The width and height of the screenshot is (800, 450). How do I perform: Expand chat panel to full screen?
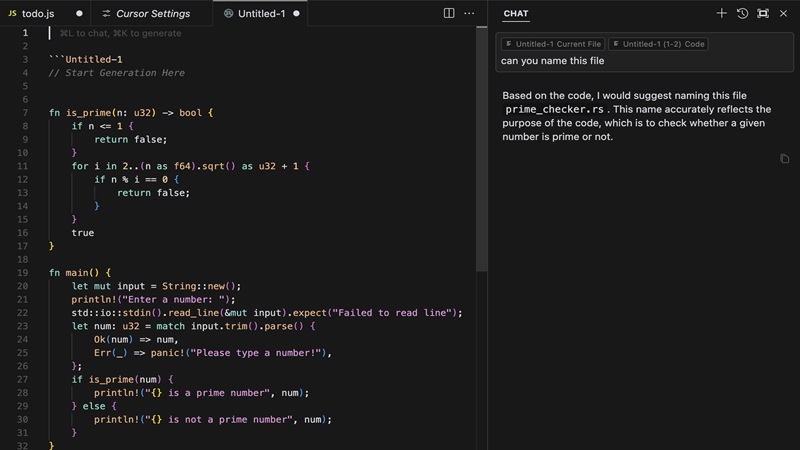(x=763, y=13)
